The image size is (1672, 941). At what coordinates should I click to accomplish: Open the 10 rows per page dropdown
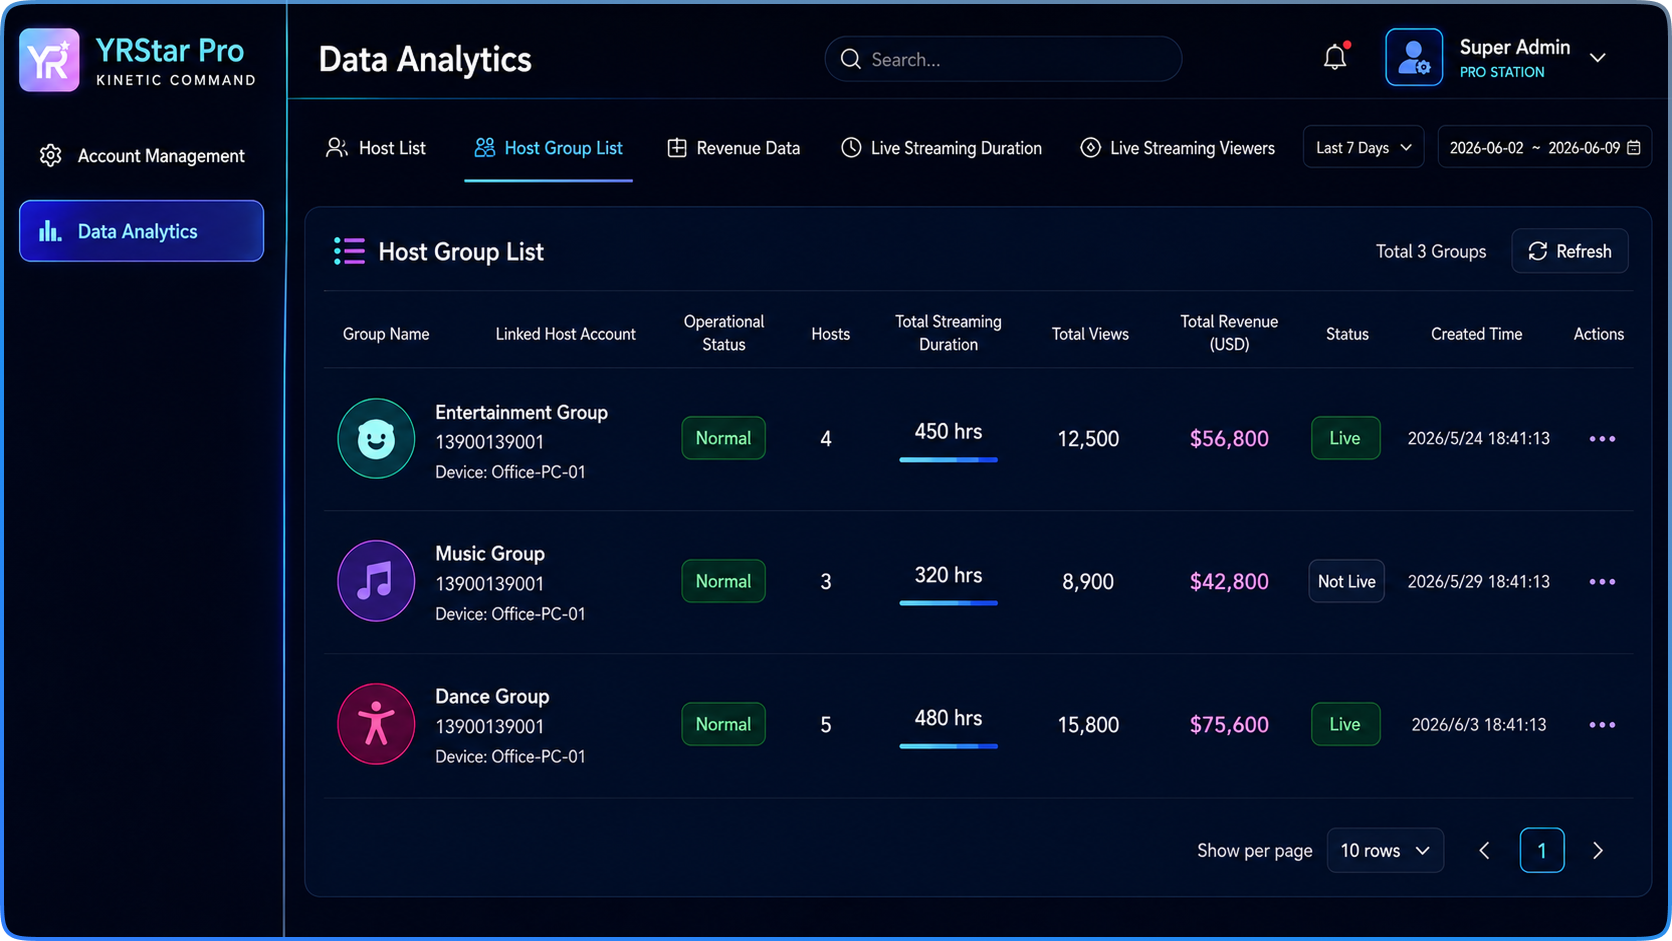coord(1385,851)
